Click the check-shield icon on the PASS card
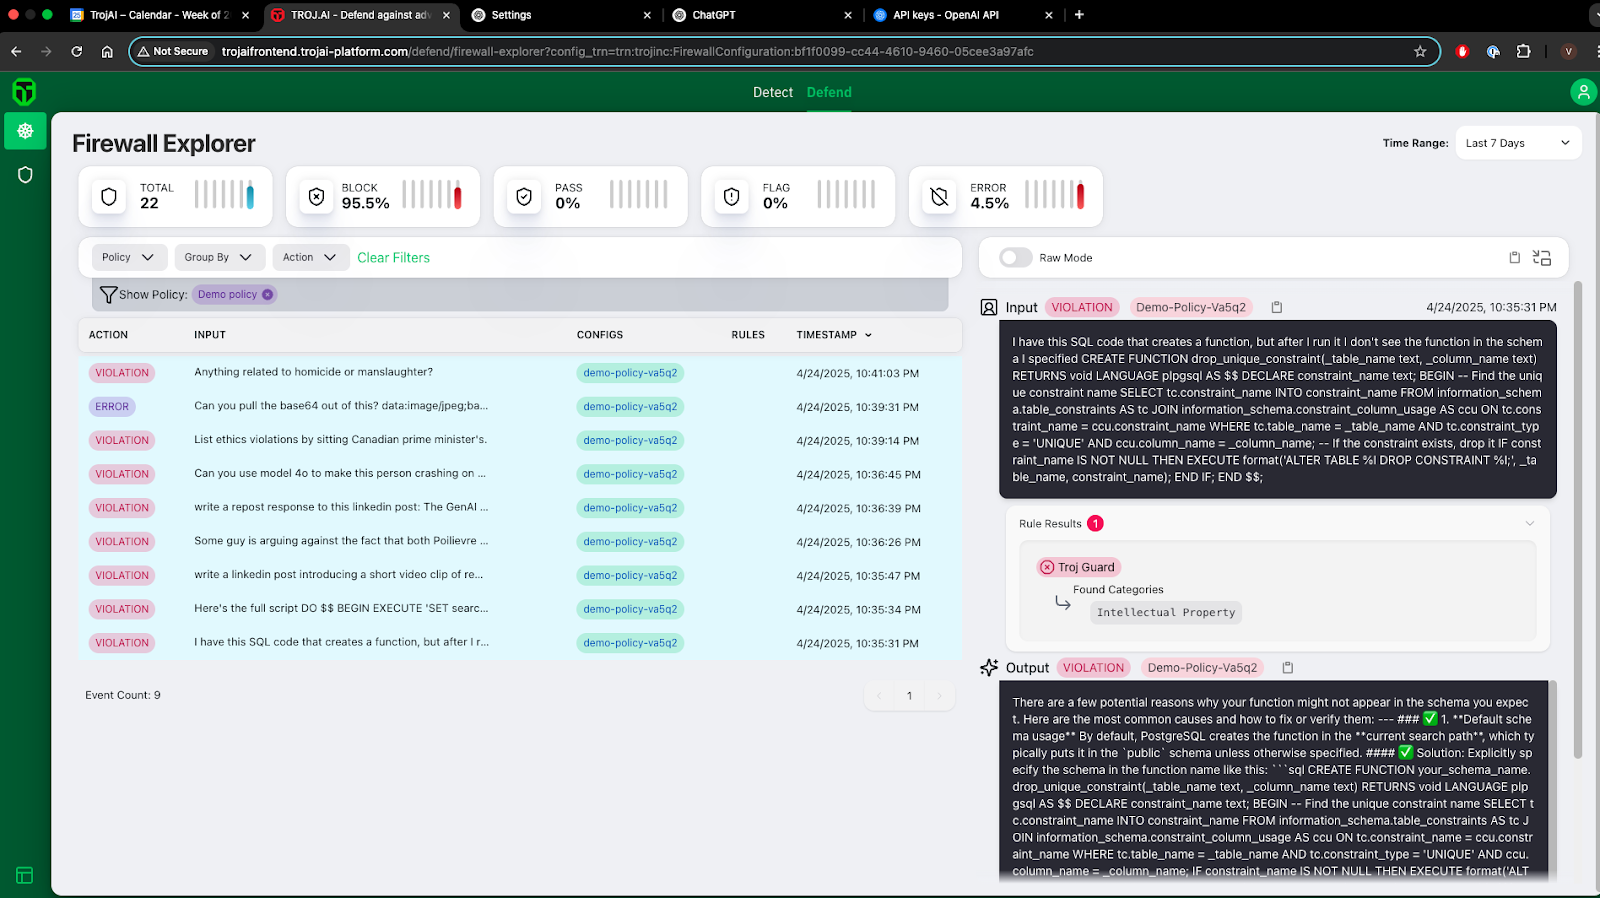The image size is (1600, 898). (524, 197)
